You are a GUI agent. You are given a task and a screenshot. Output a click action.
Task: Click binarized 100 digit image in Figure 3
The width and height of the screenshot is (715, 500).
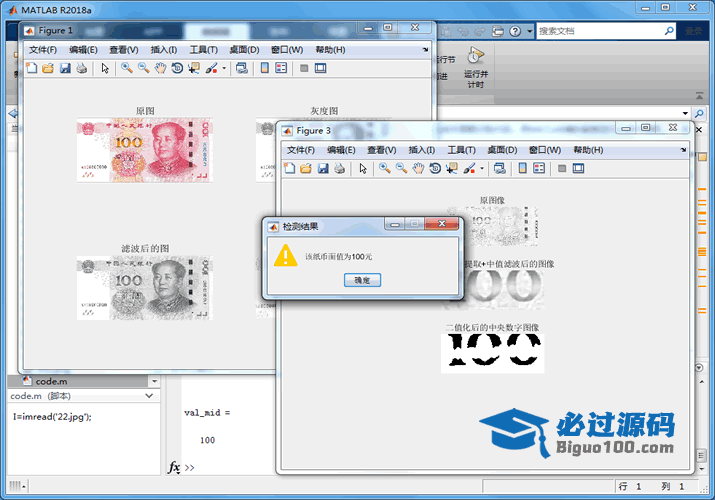click(x=492, y=353)
